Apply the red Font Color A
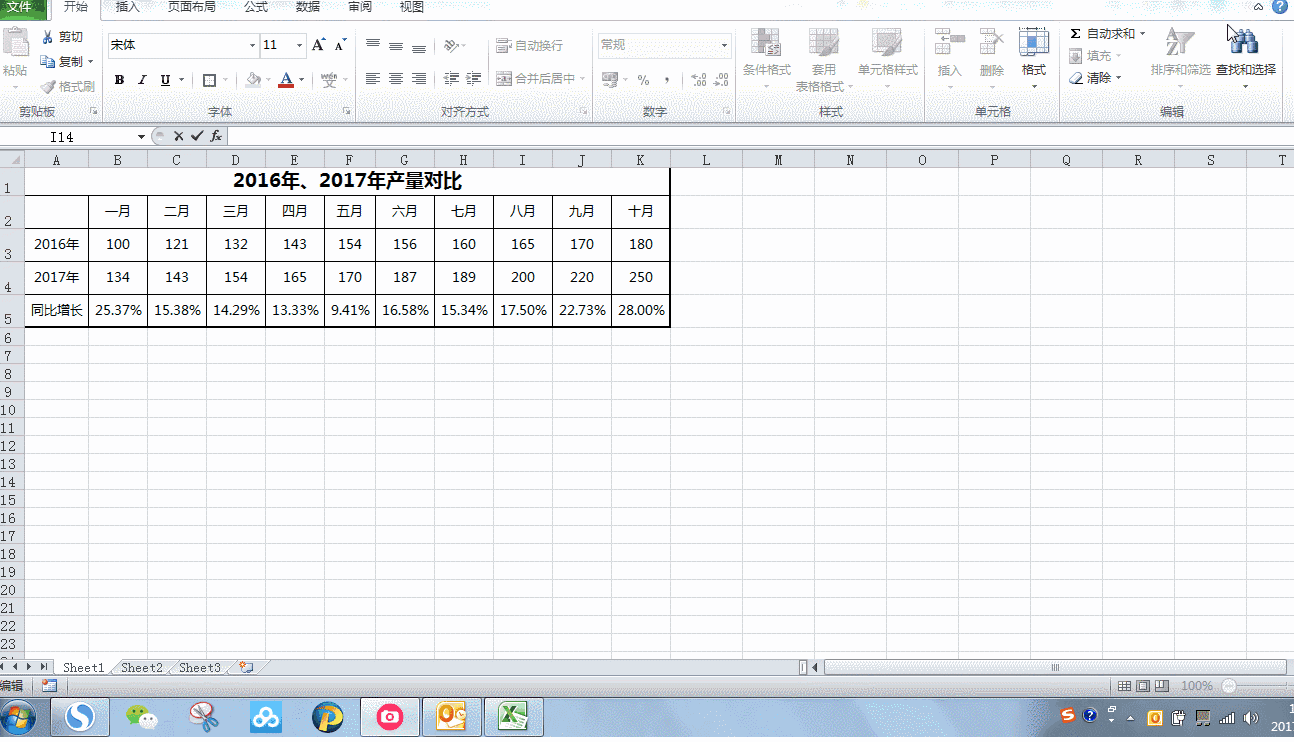The width and height of the screenshot is (1294, 742). [286, 80]
